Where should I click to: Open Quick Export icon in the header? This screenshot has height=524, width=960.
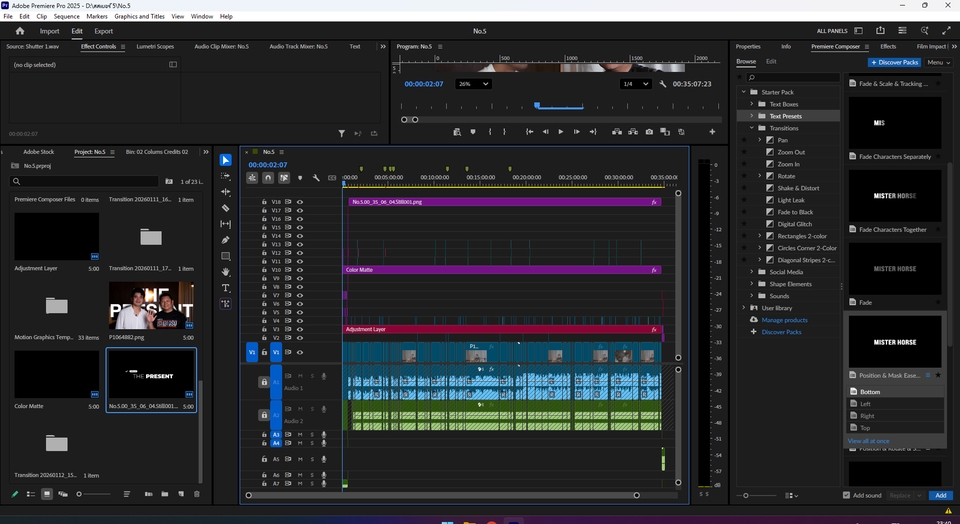coord(880,31)
